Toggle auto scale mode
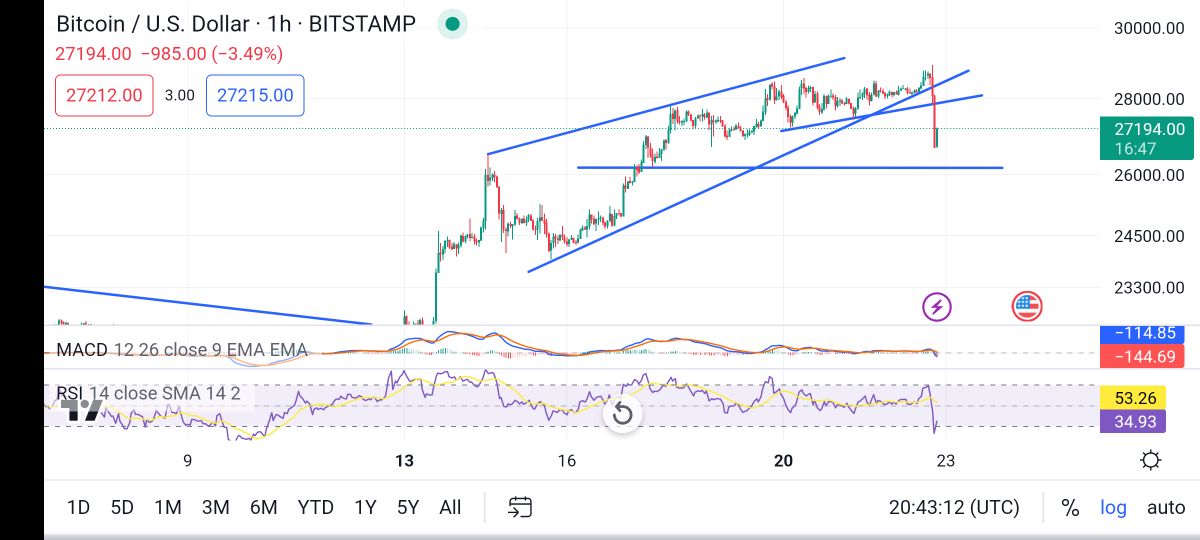 click(1165, 508)
